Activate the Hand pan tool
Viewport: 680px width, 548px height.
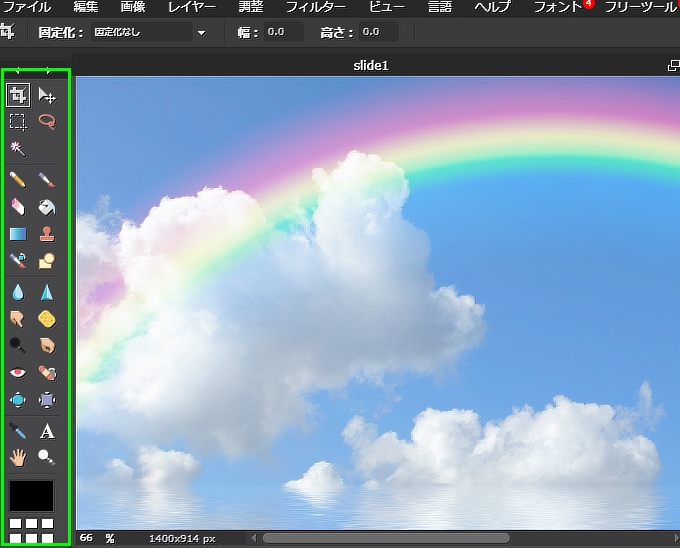(18, 457)
